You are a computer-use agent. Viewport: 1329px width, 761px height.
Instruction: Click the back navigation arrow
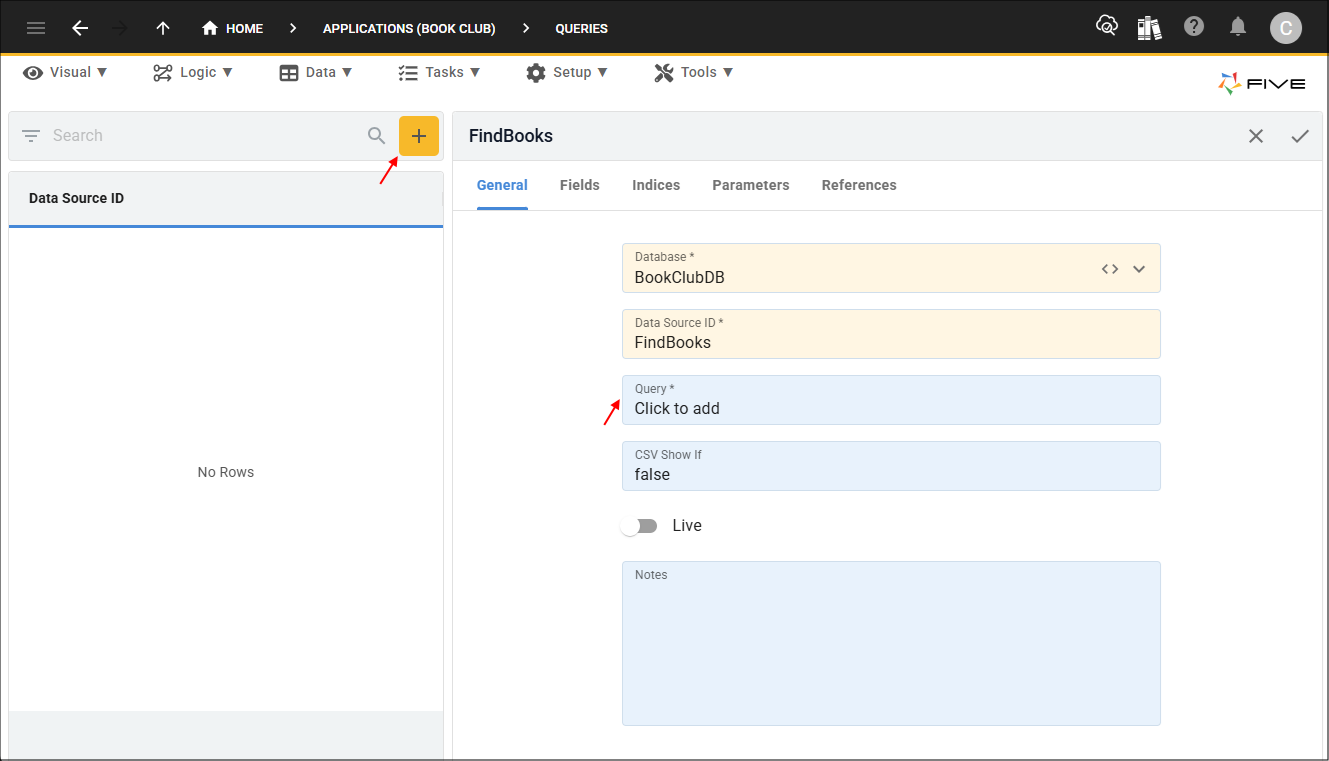[80, 28]
